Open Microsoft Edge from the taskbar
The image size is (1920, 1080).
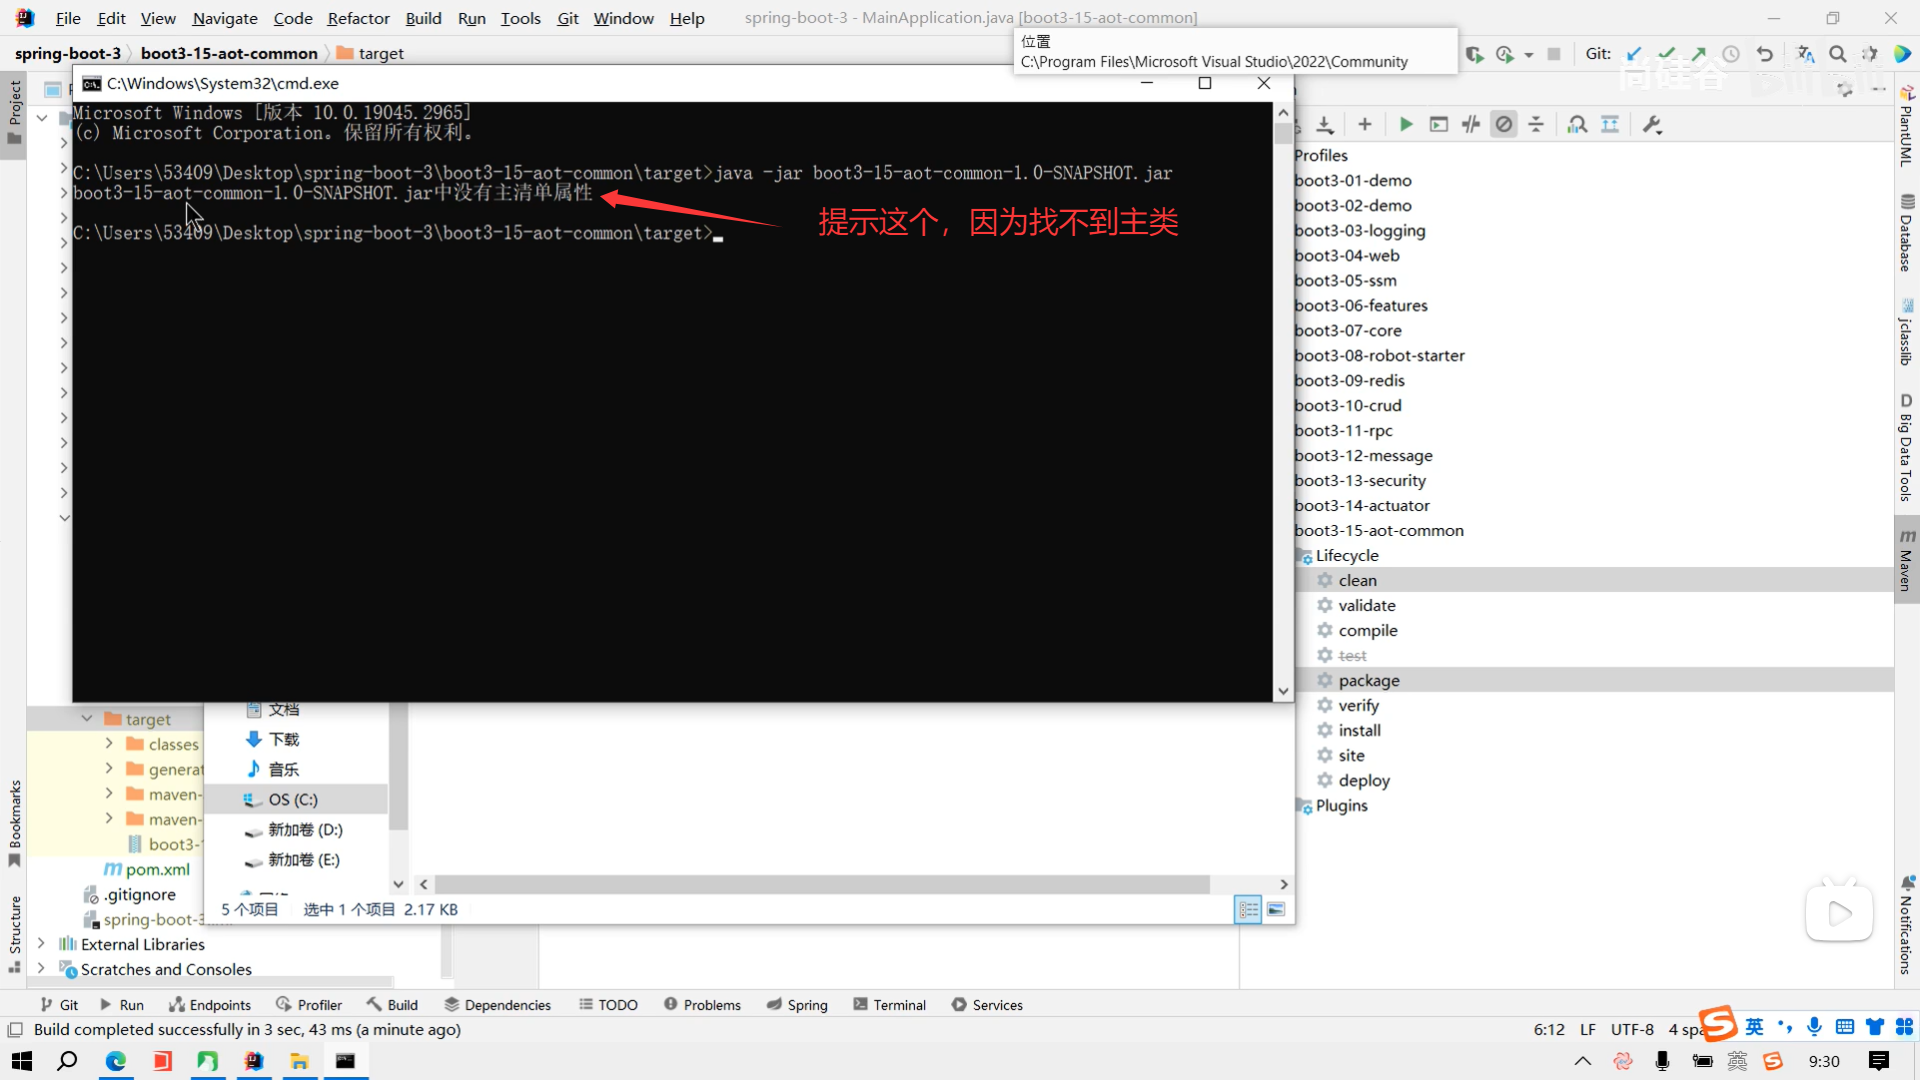point(116,1061)
